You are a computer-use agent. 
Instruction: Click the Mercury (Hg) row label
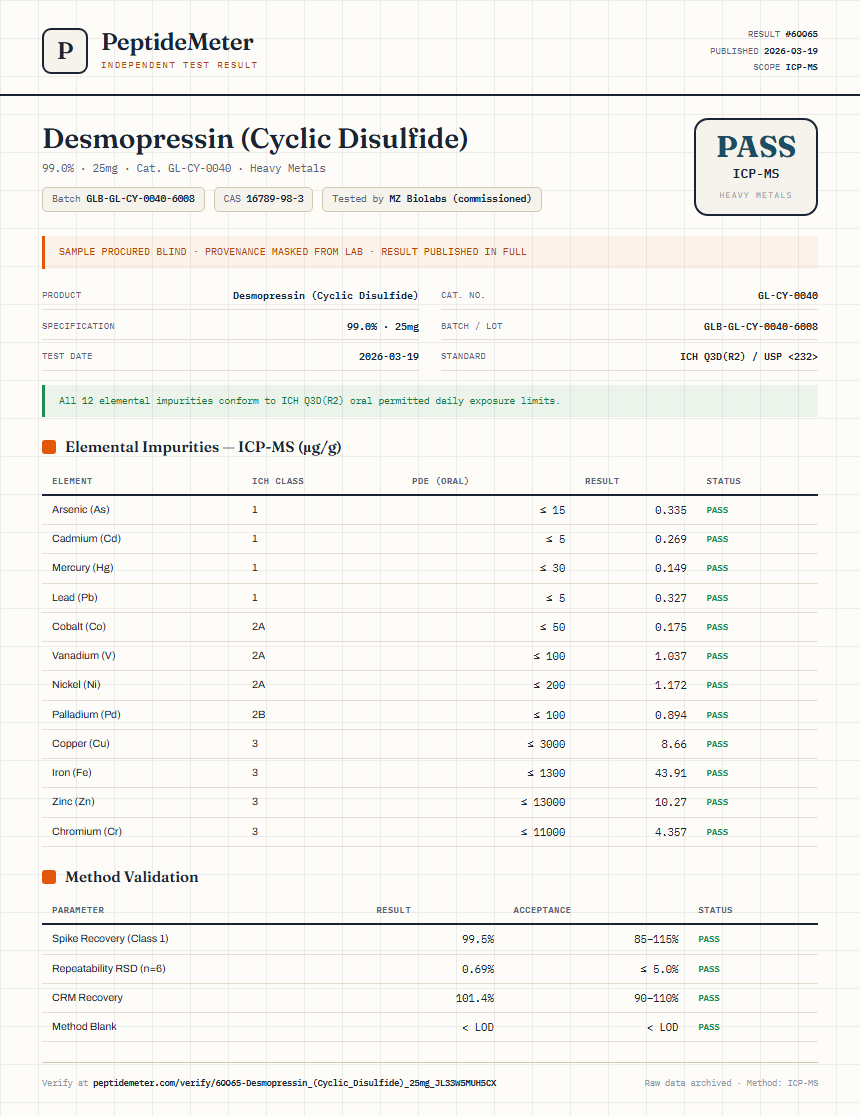[83, 568]
